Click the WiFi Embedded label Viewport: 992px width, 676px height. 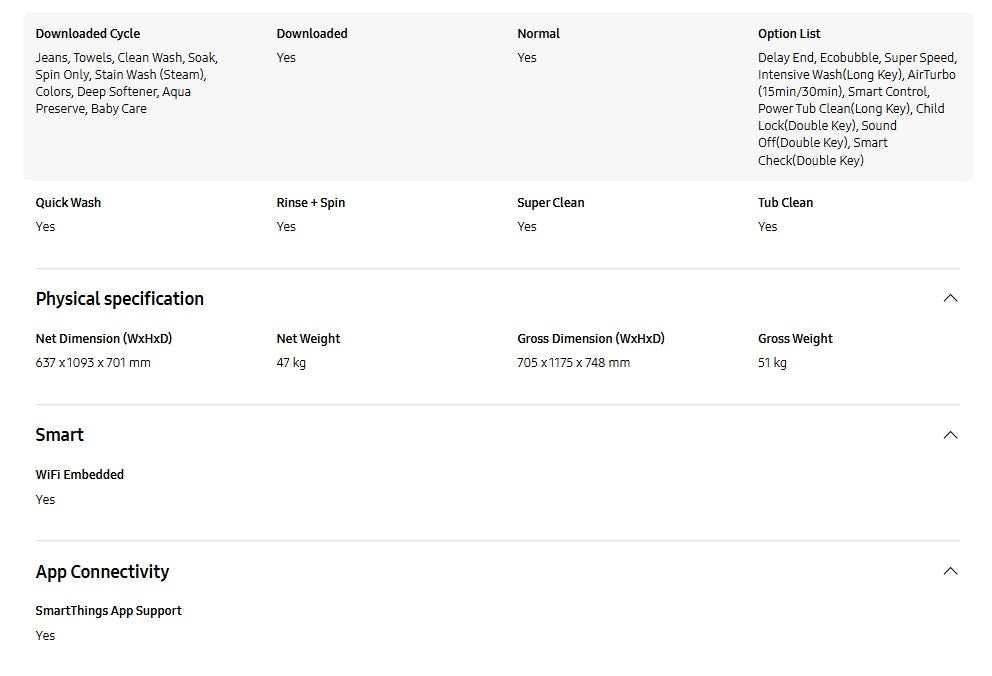80,475
